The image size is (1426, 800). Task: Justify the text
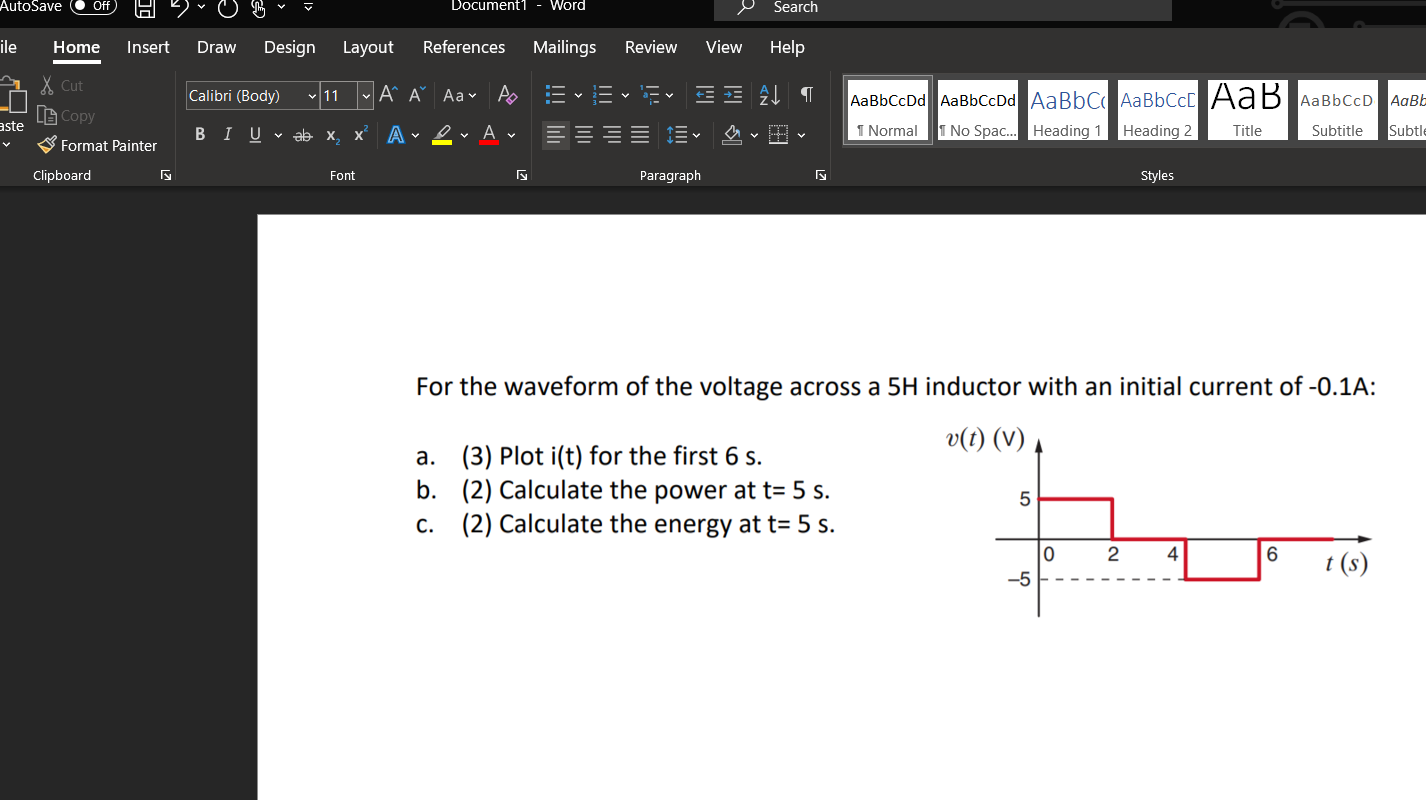[x=640, y=135]
